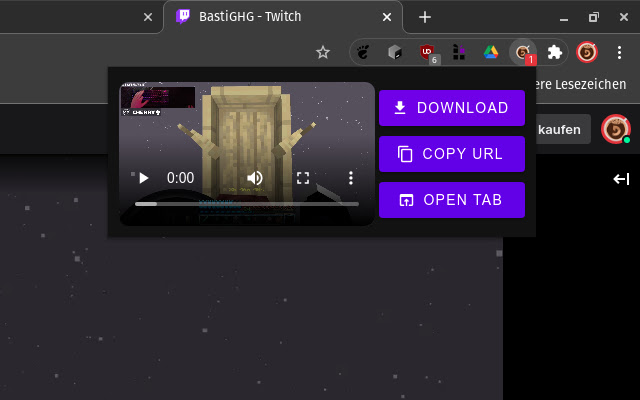Restore the browser window size
Image resolution: width=640 pixels, height=400 pixels.
click(x=593, y=17)
